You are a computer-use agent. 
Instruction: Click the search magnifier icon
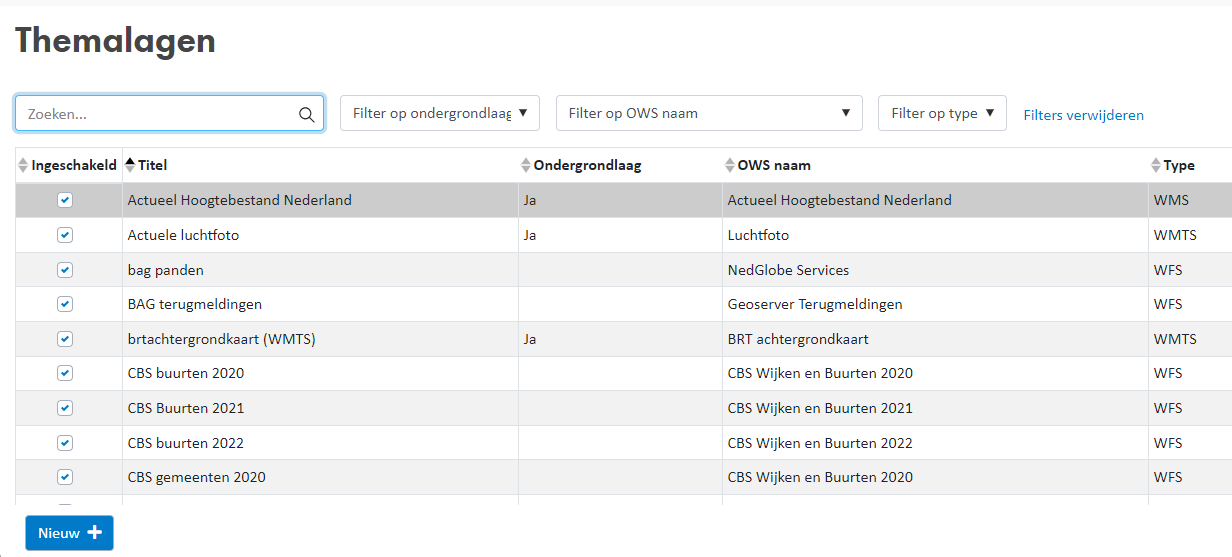click(x=307, y=114)
